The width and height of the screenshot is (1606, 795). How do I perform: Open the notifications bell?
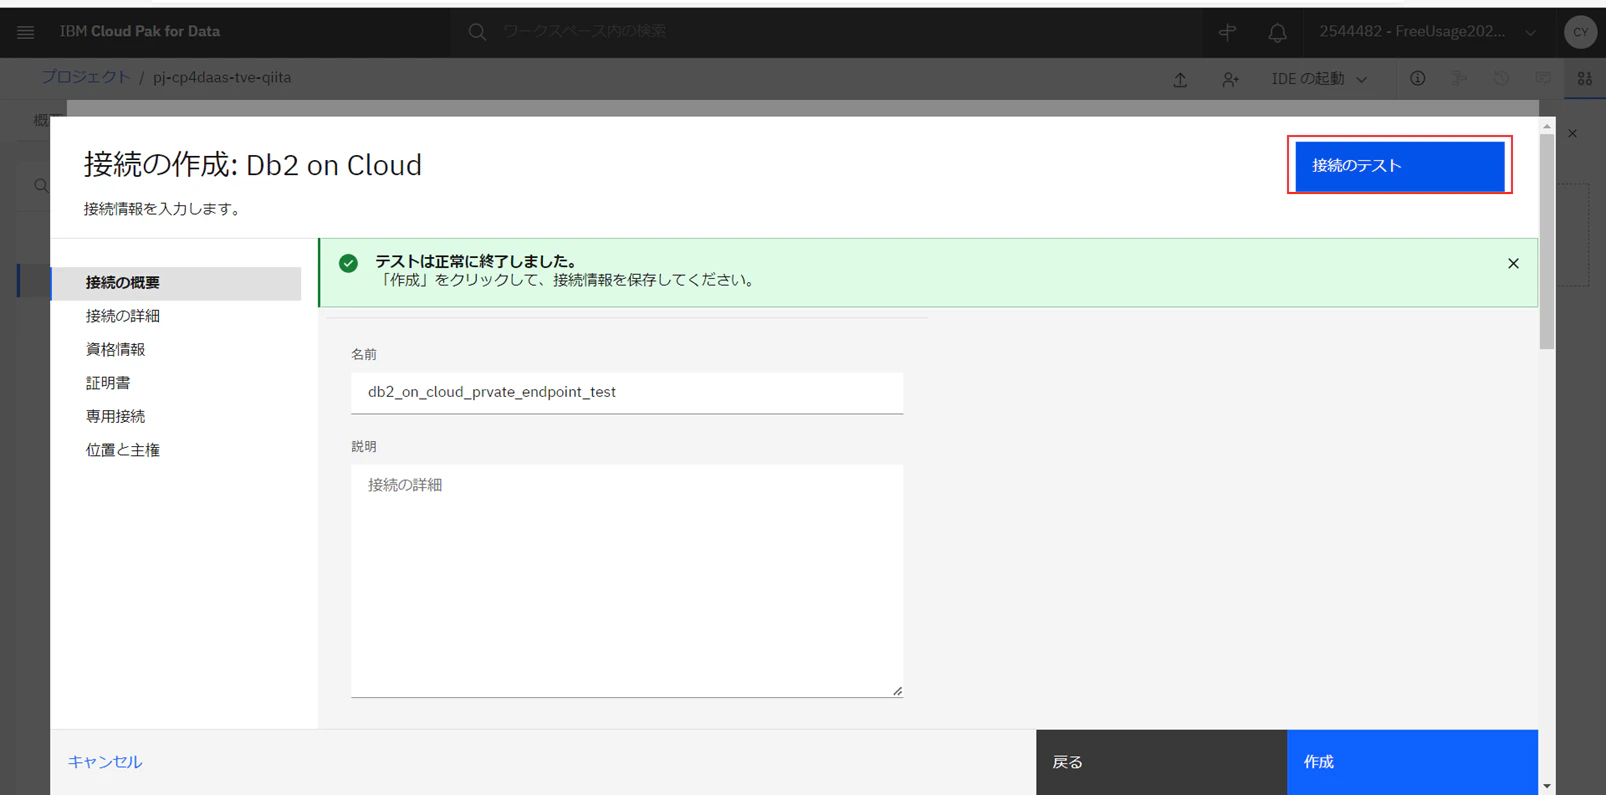pos(1277,32)
